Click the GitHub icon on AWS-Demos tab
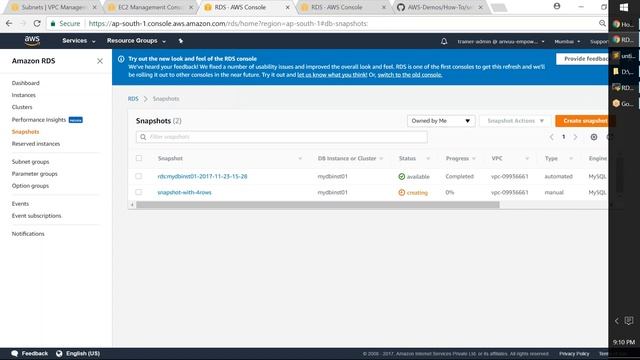This screenshot has width=640, height=360. [x=401, y=7]
